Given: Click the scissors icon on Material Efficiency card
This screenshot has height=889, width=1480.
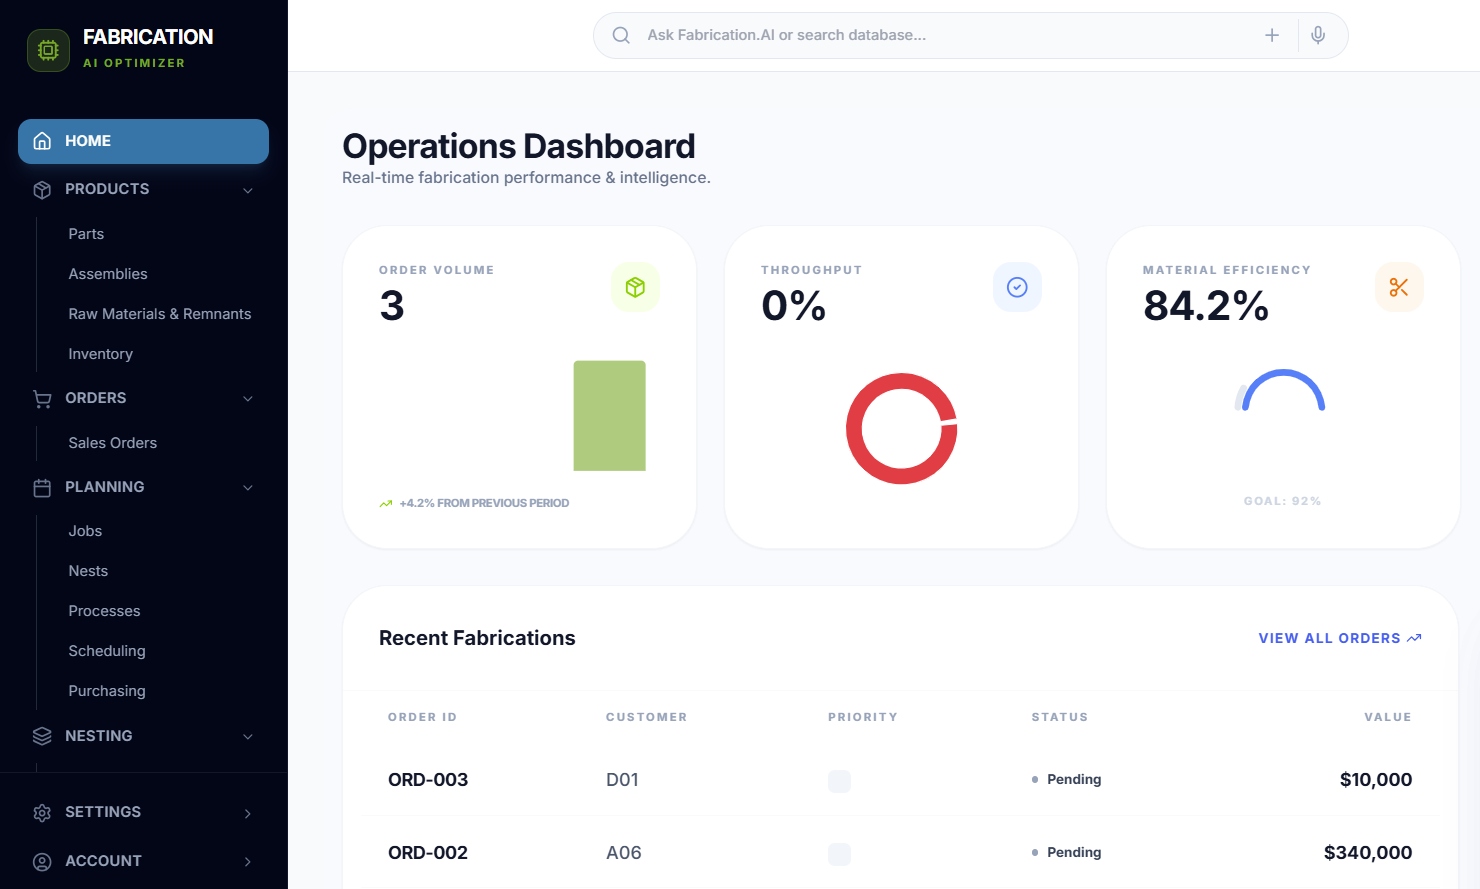Looking at the screenshot, I should [x=1399, y=287].
